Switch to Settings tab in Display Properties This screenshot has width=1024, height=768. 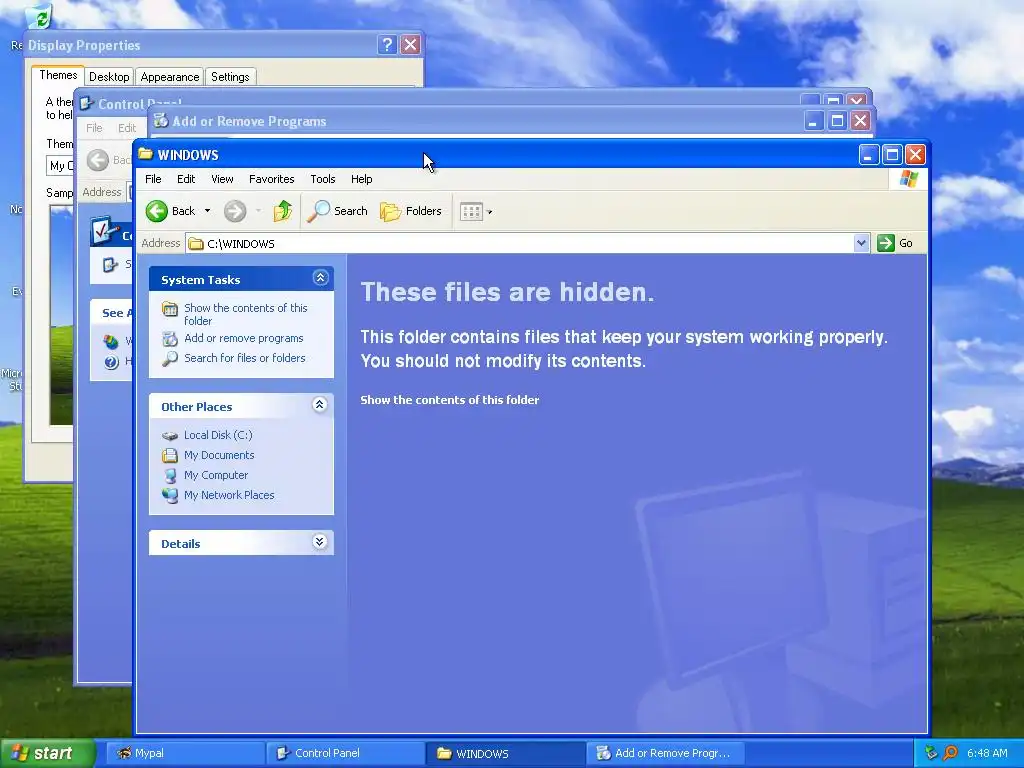coord(230,76)
